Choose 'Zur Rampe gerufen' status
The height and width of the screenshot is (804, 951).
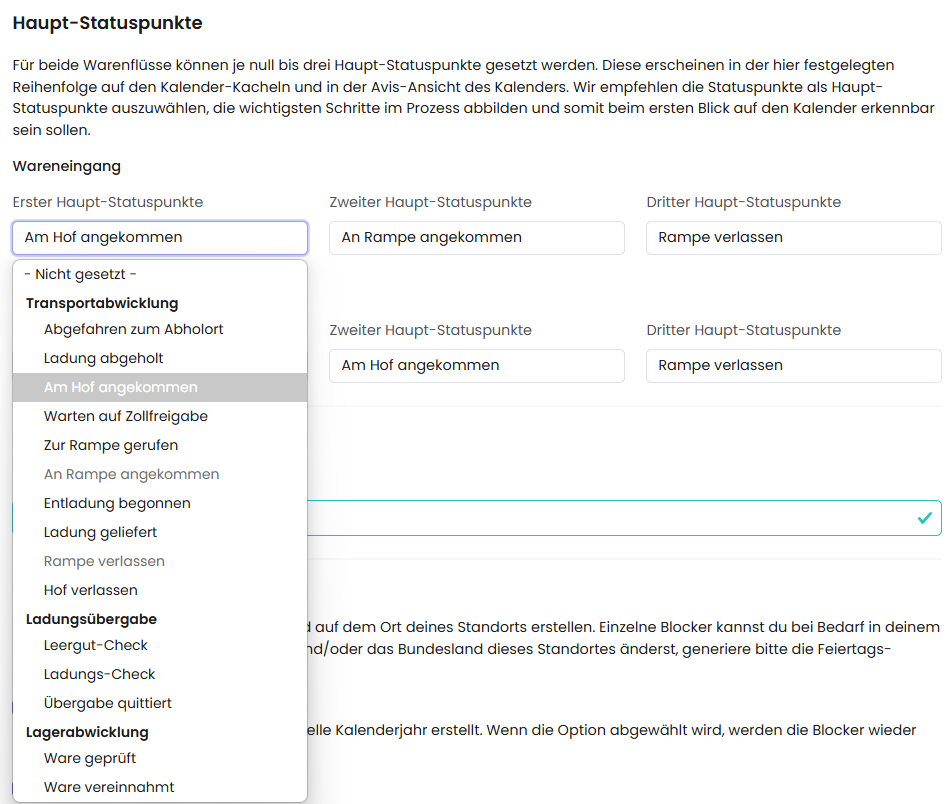(110, 445)
